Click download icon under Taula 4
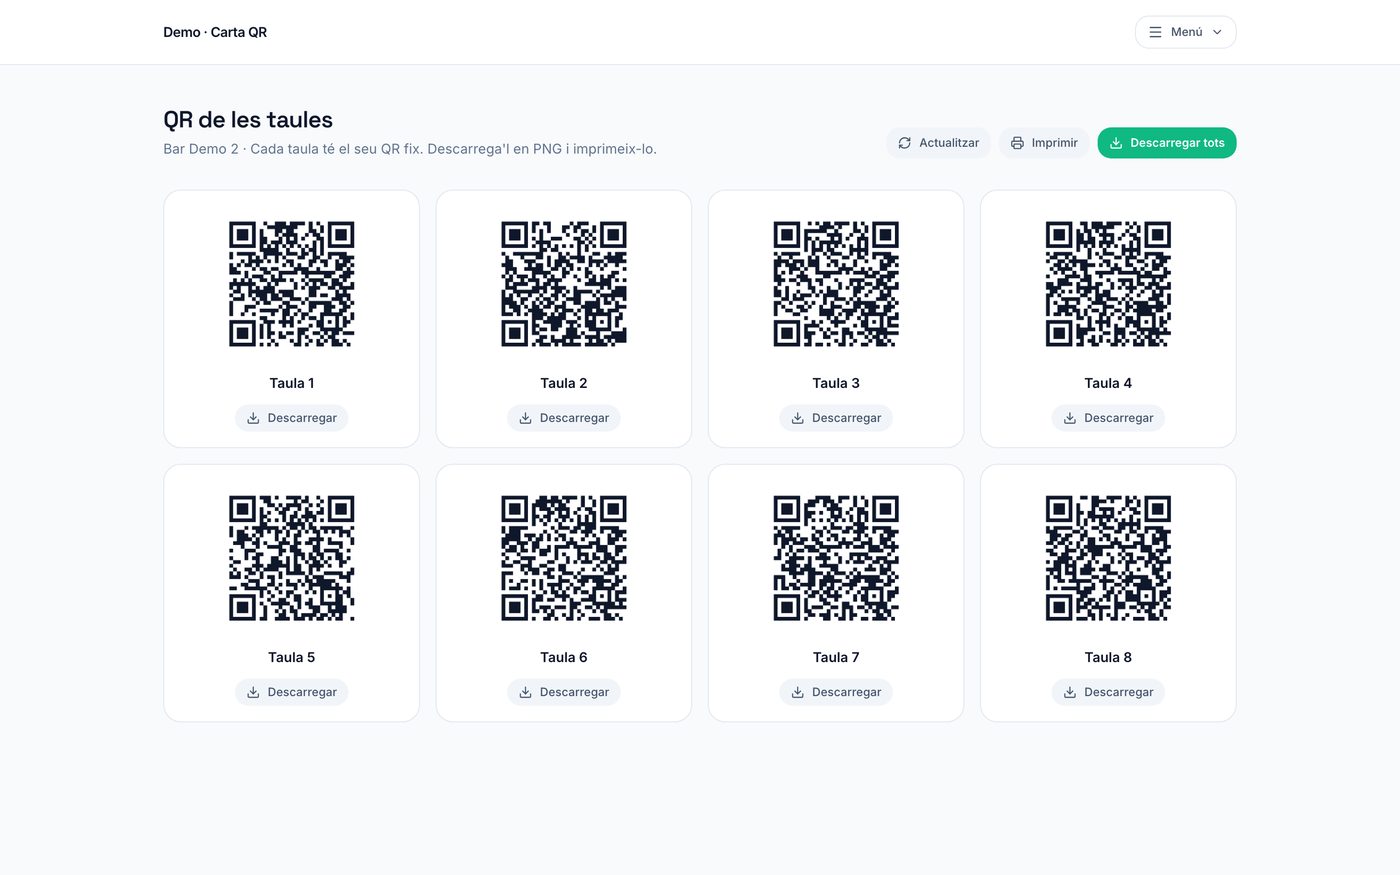This screenshot has height=875, width=1400. tap(1070, 418)
